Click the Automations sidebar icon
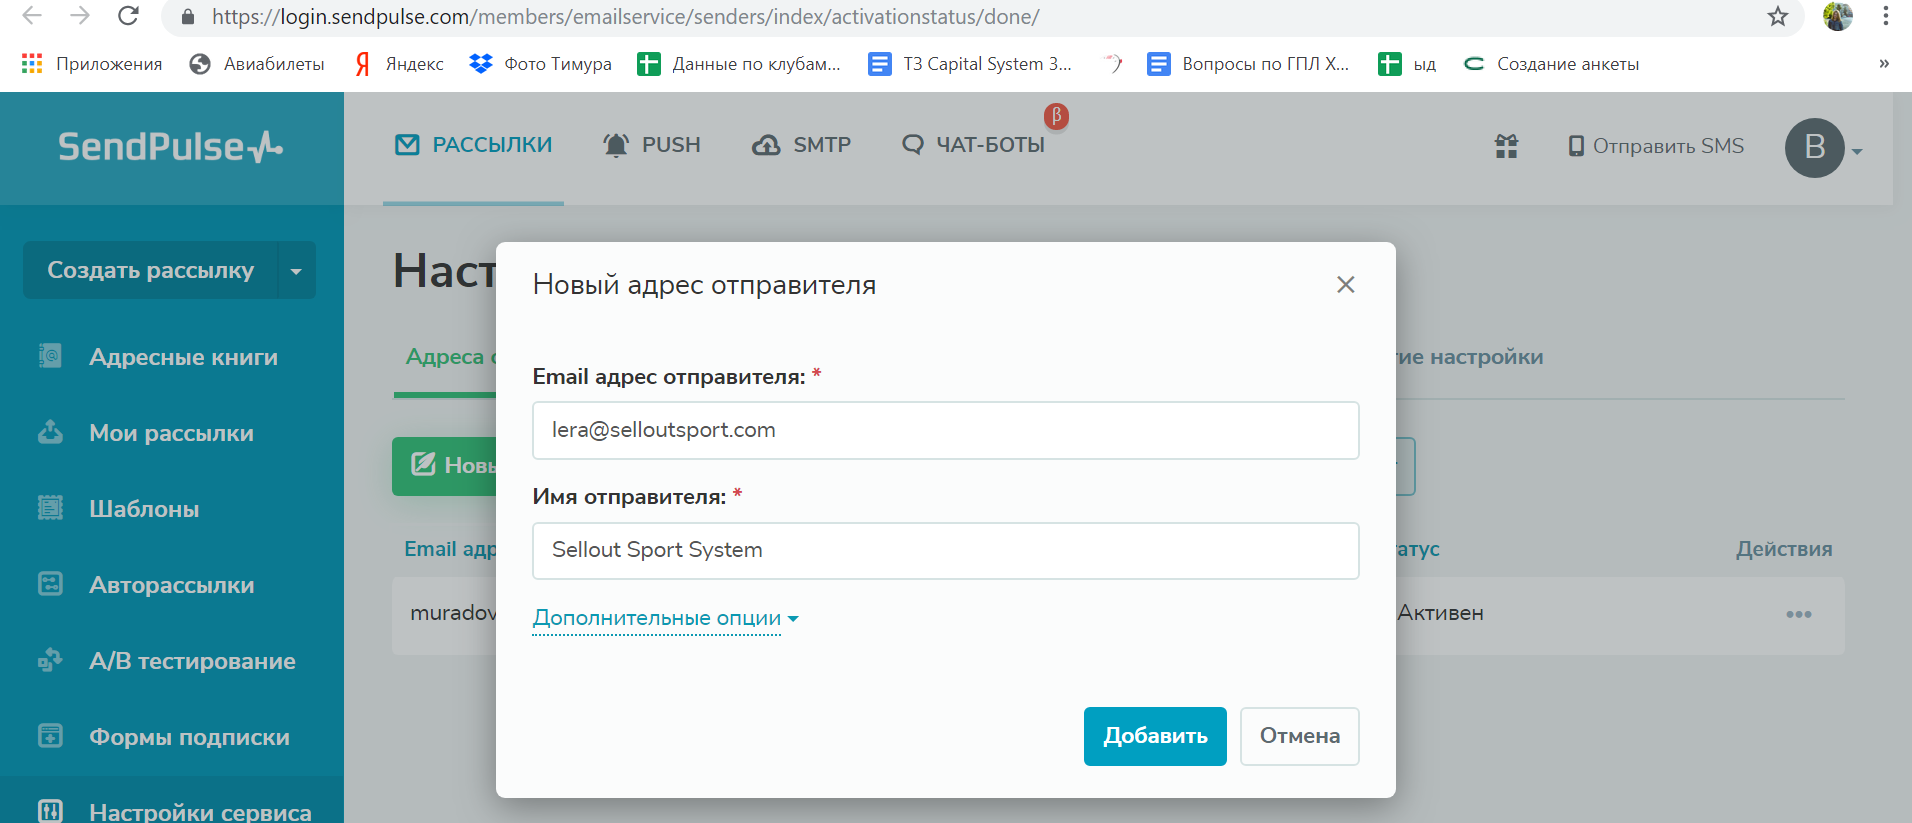Screen dimensions: 1912x823 click(50, 584)
